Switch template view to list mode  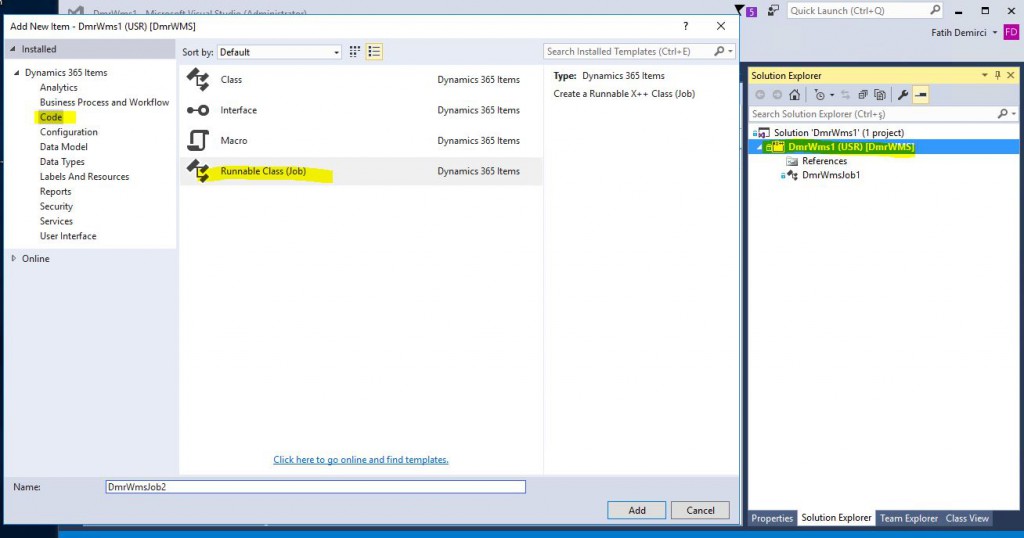tap(374, 52)
